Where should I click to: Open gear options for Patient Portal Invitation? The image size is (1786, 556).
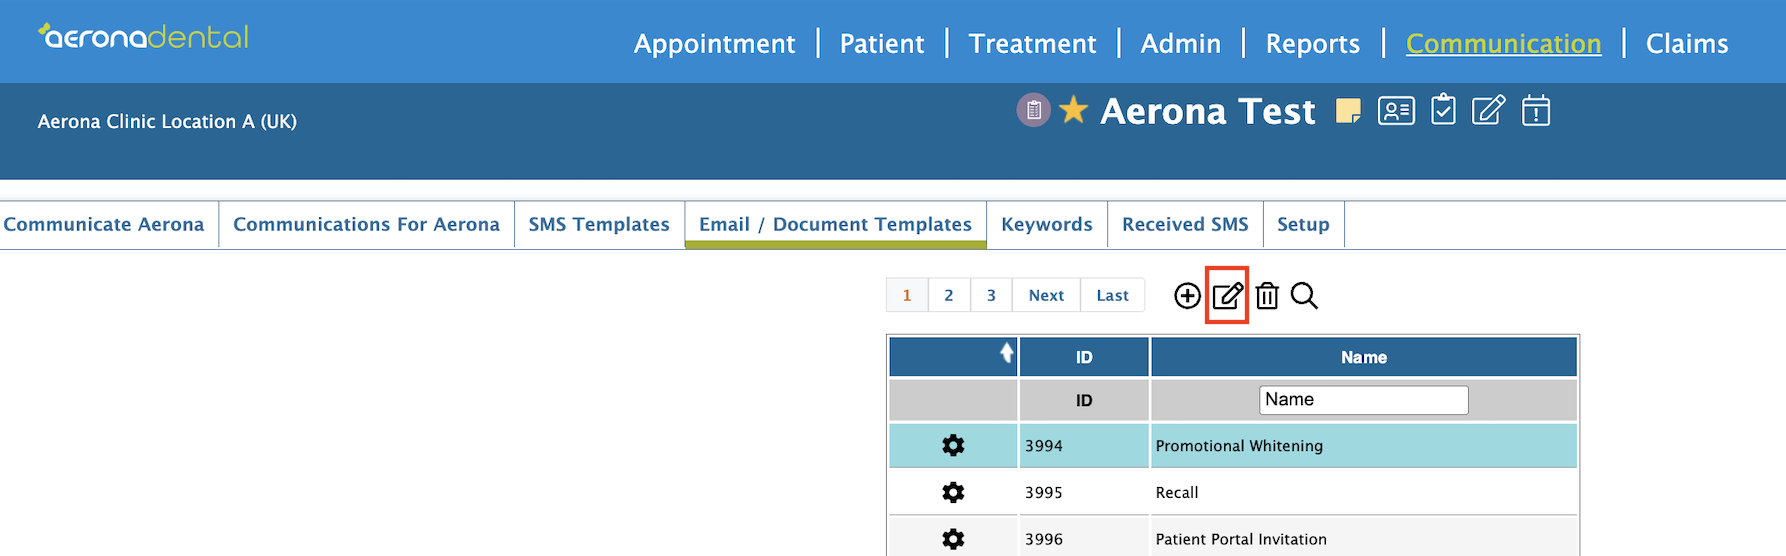tap(953, 539)
